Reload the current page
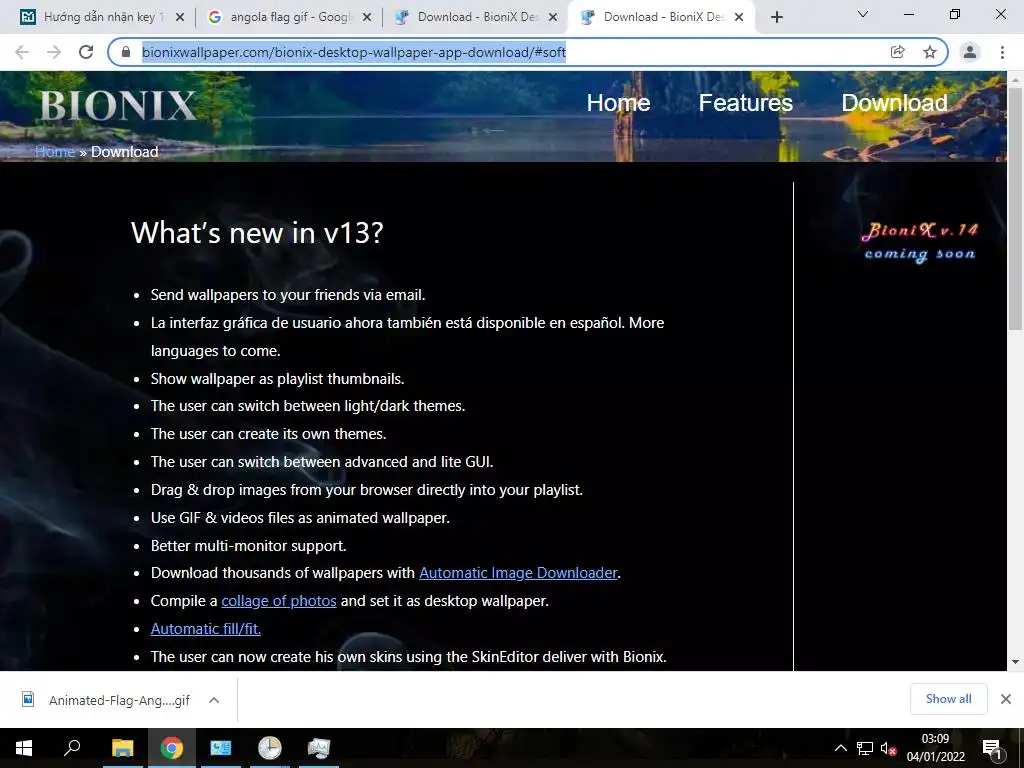Screen dimensions: 1024x768 86,52
